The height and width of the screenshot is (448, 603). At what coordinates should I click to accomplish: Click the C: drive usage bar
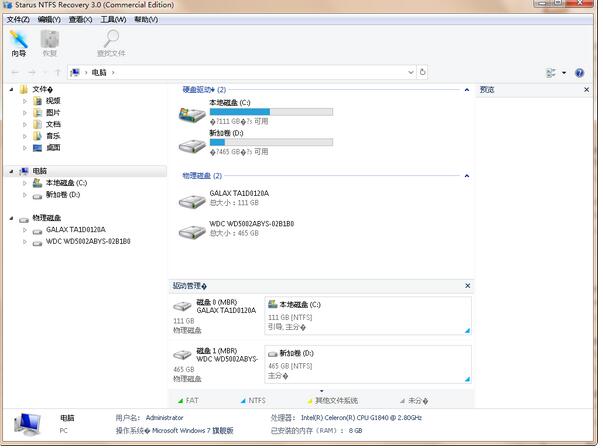(x=271, y=112)
